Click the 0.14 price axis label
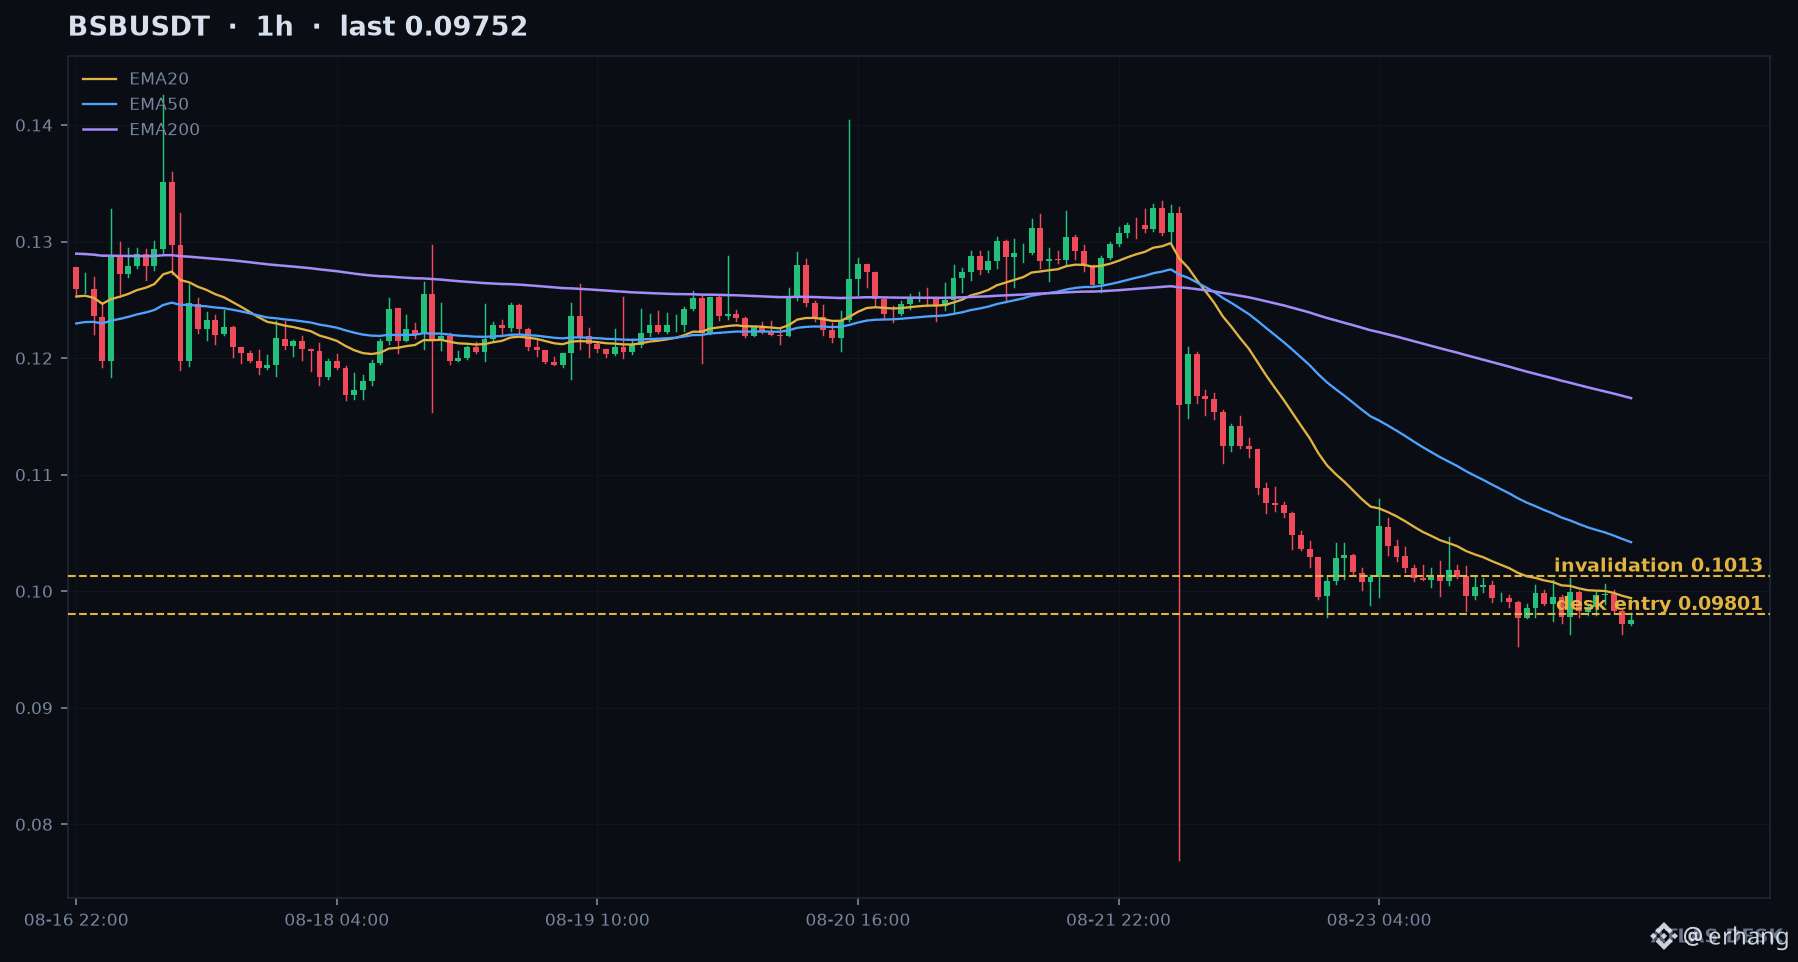This screenshot has width=1798, height=962. pos(34,125)
